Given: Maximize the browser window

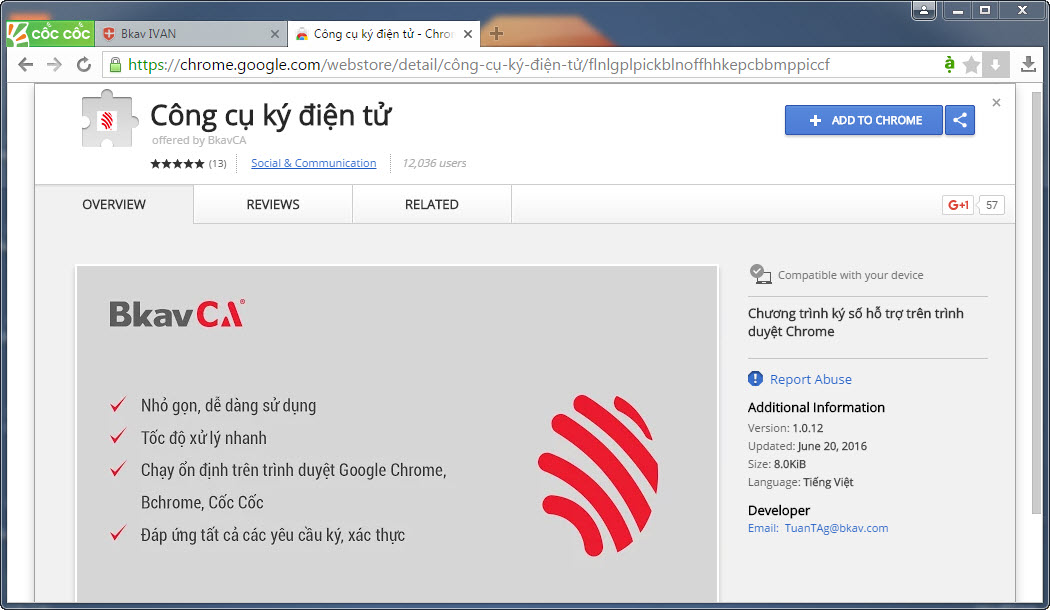Looking at the screenshot, I should pos(985,10).
